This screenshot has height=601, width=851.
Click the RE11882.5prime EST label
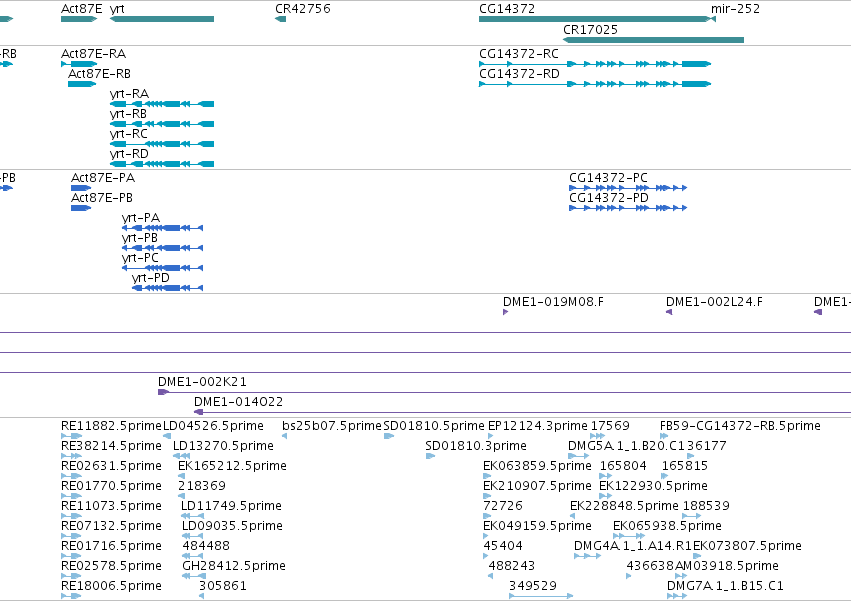pyautogui.click(x=111, y=426)
